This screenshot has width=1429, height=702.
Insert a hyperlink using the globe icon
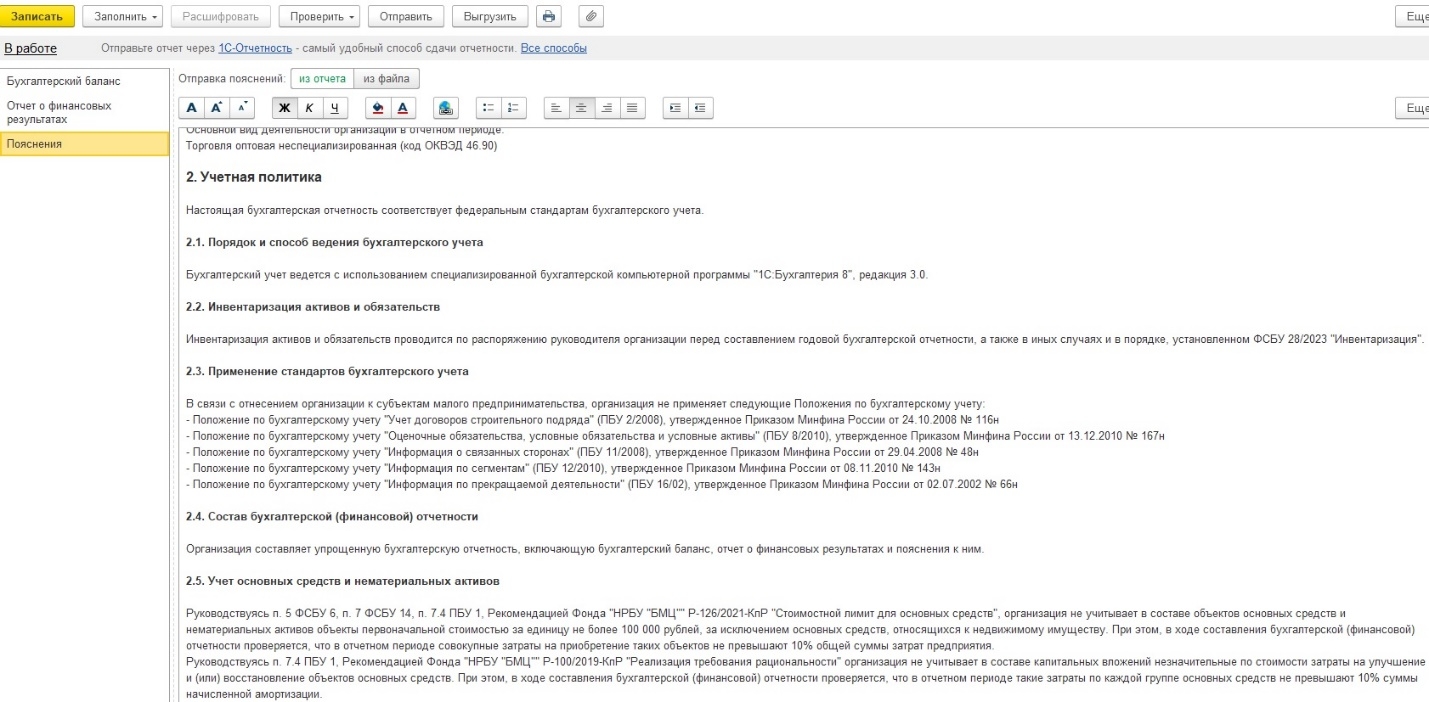click(446, 108)
